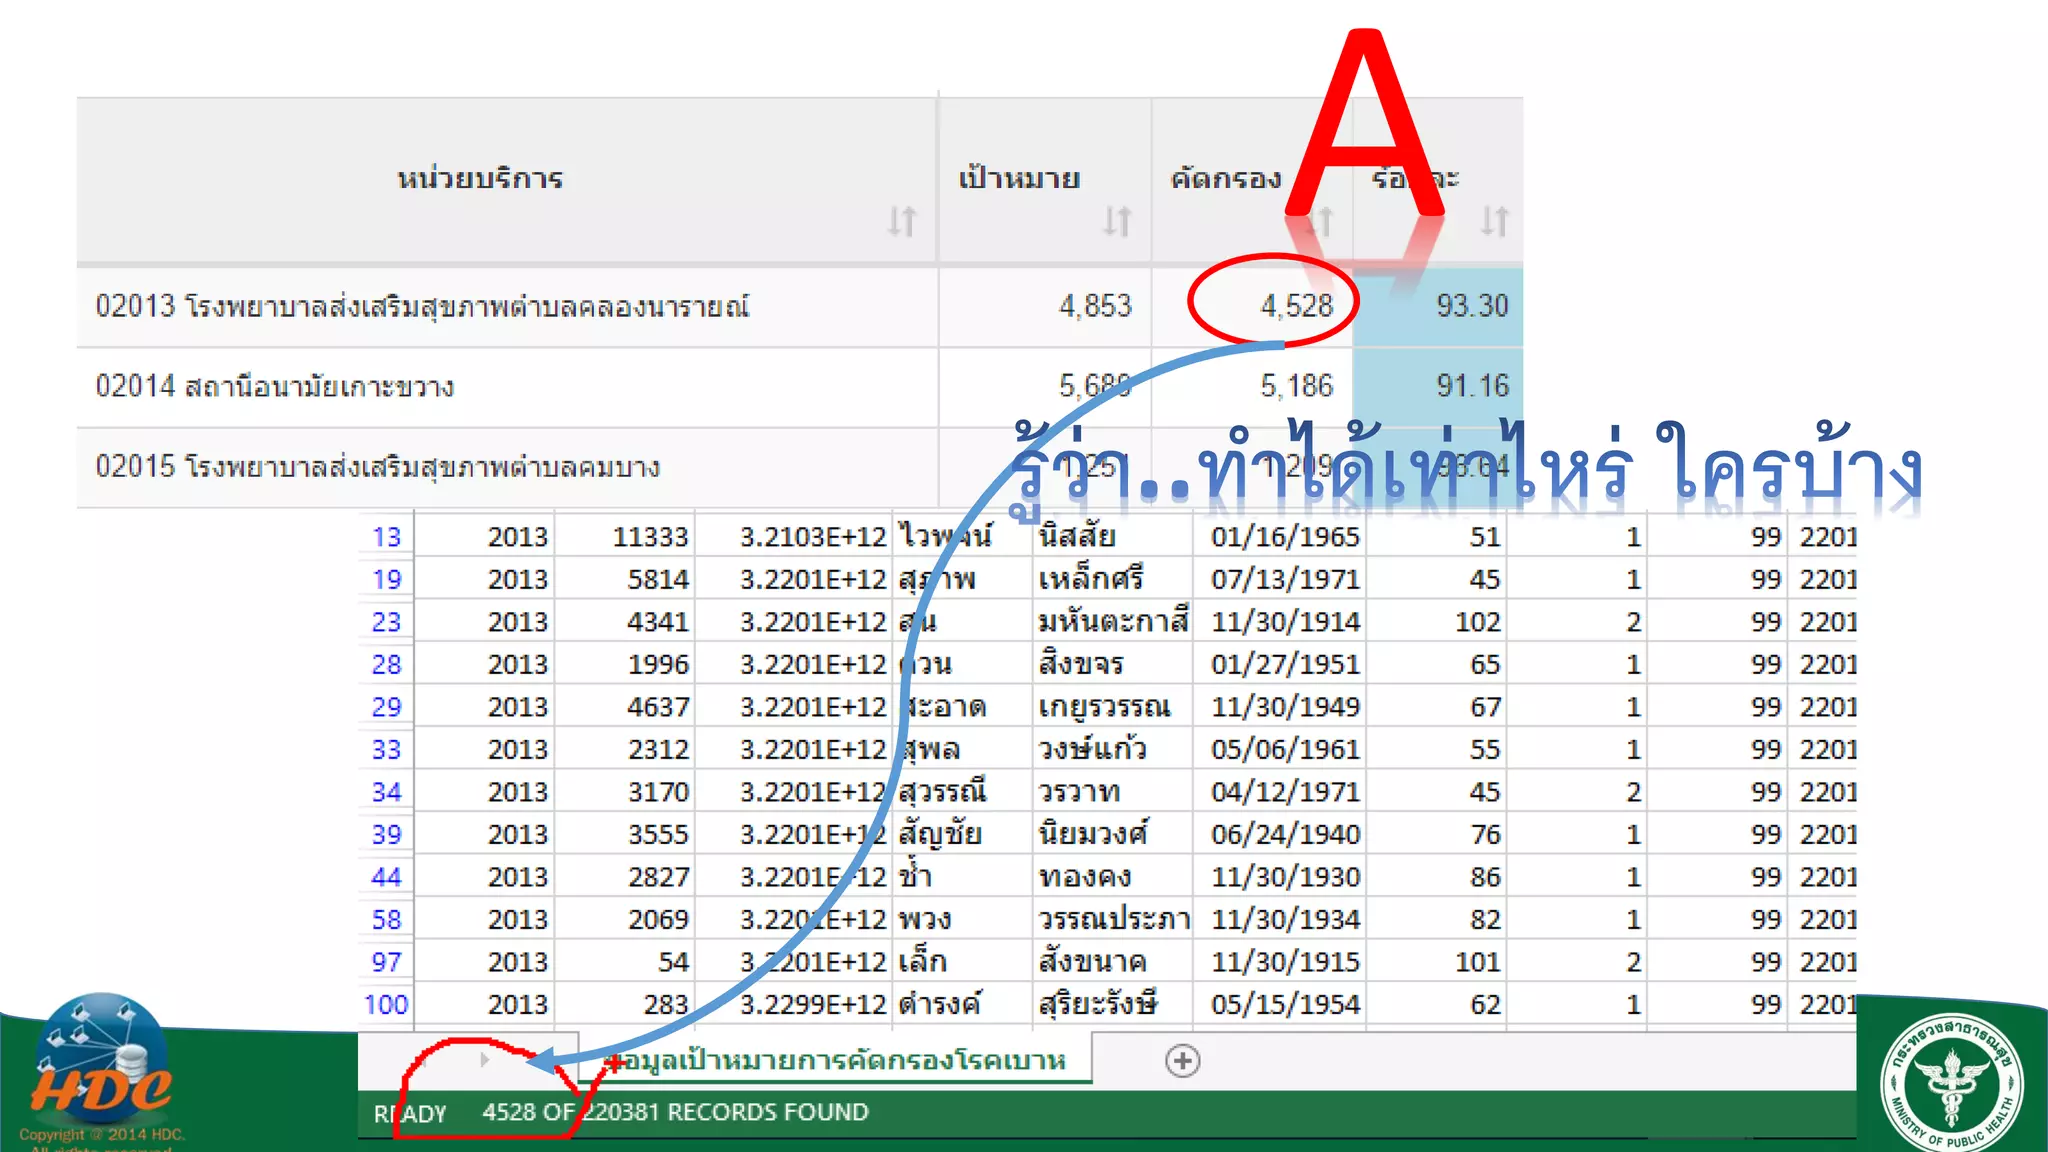Select row 02013 โรงพยาบาลส่งเสริมสุขภาพตำบลคลองนารายณ์

422,306
